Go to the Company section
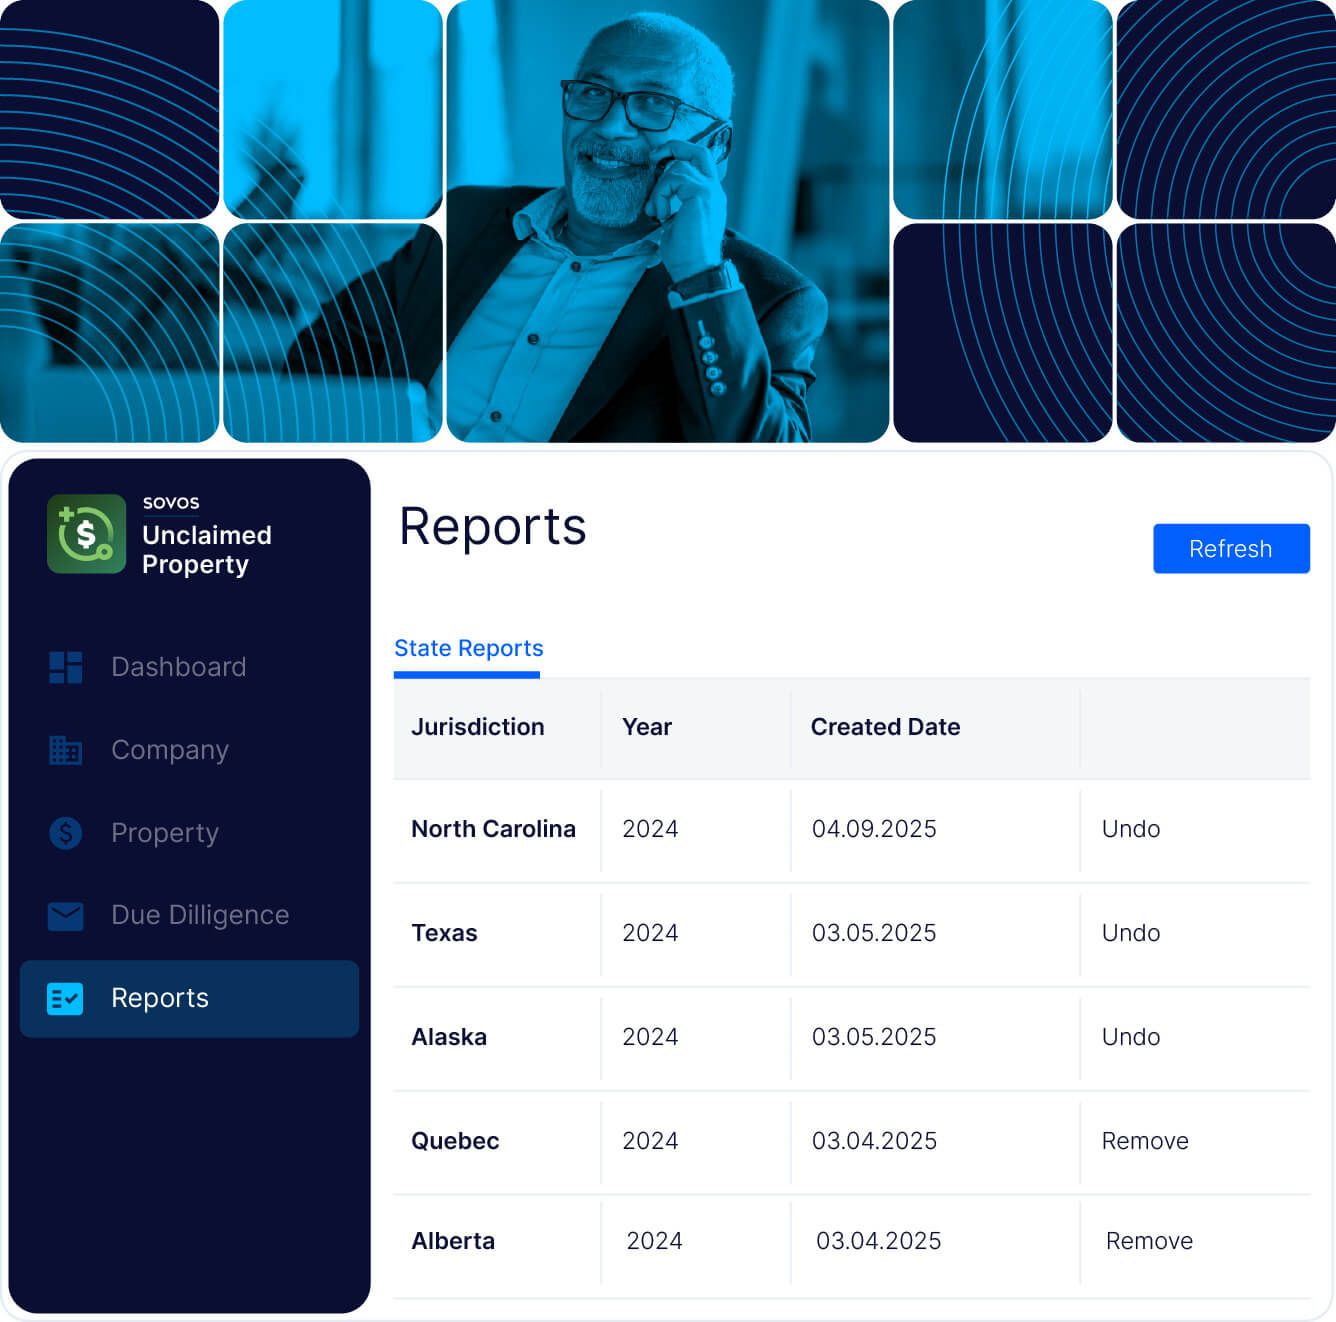The image size is (1336, 1322). coord(170,750)
